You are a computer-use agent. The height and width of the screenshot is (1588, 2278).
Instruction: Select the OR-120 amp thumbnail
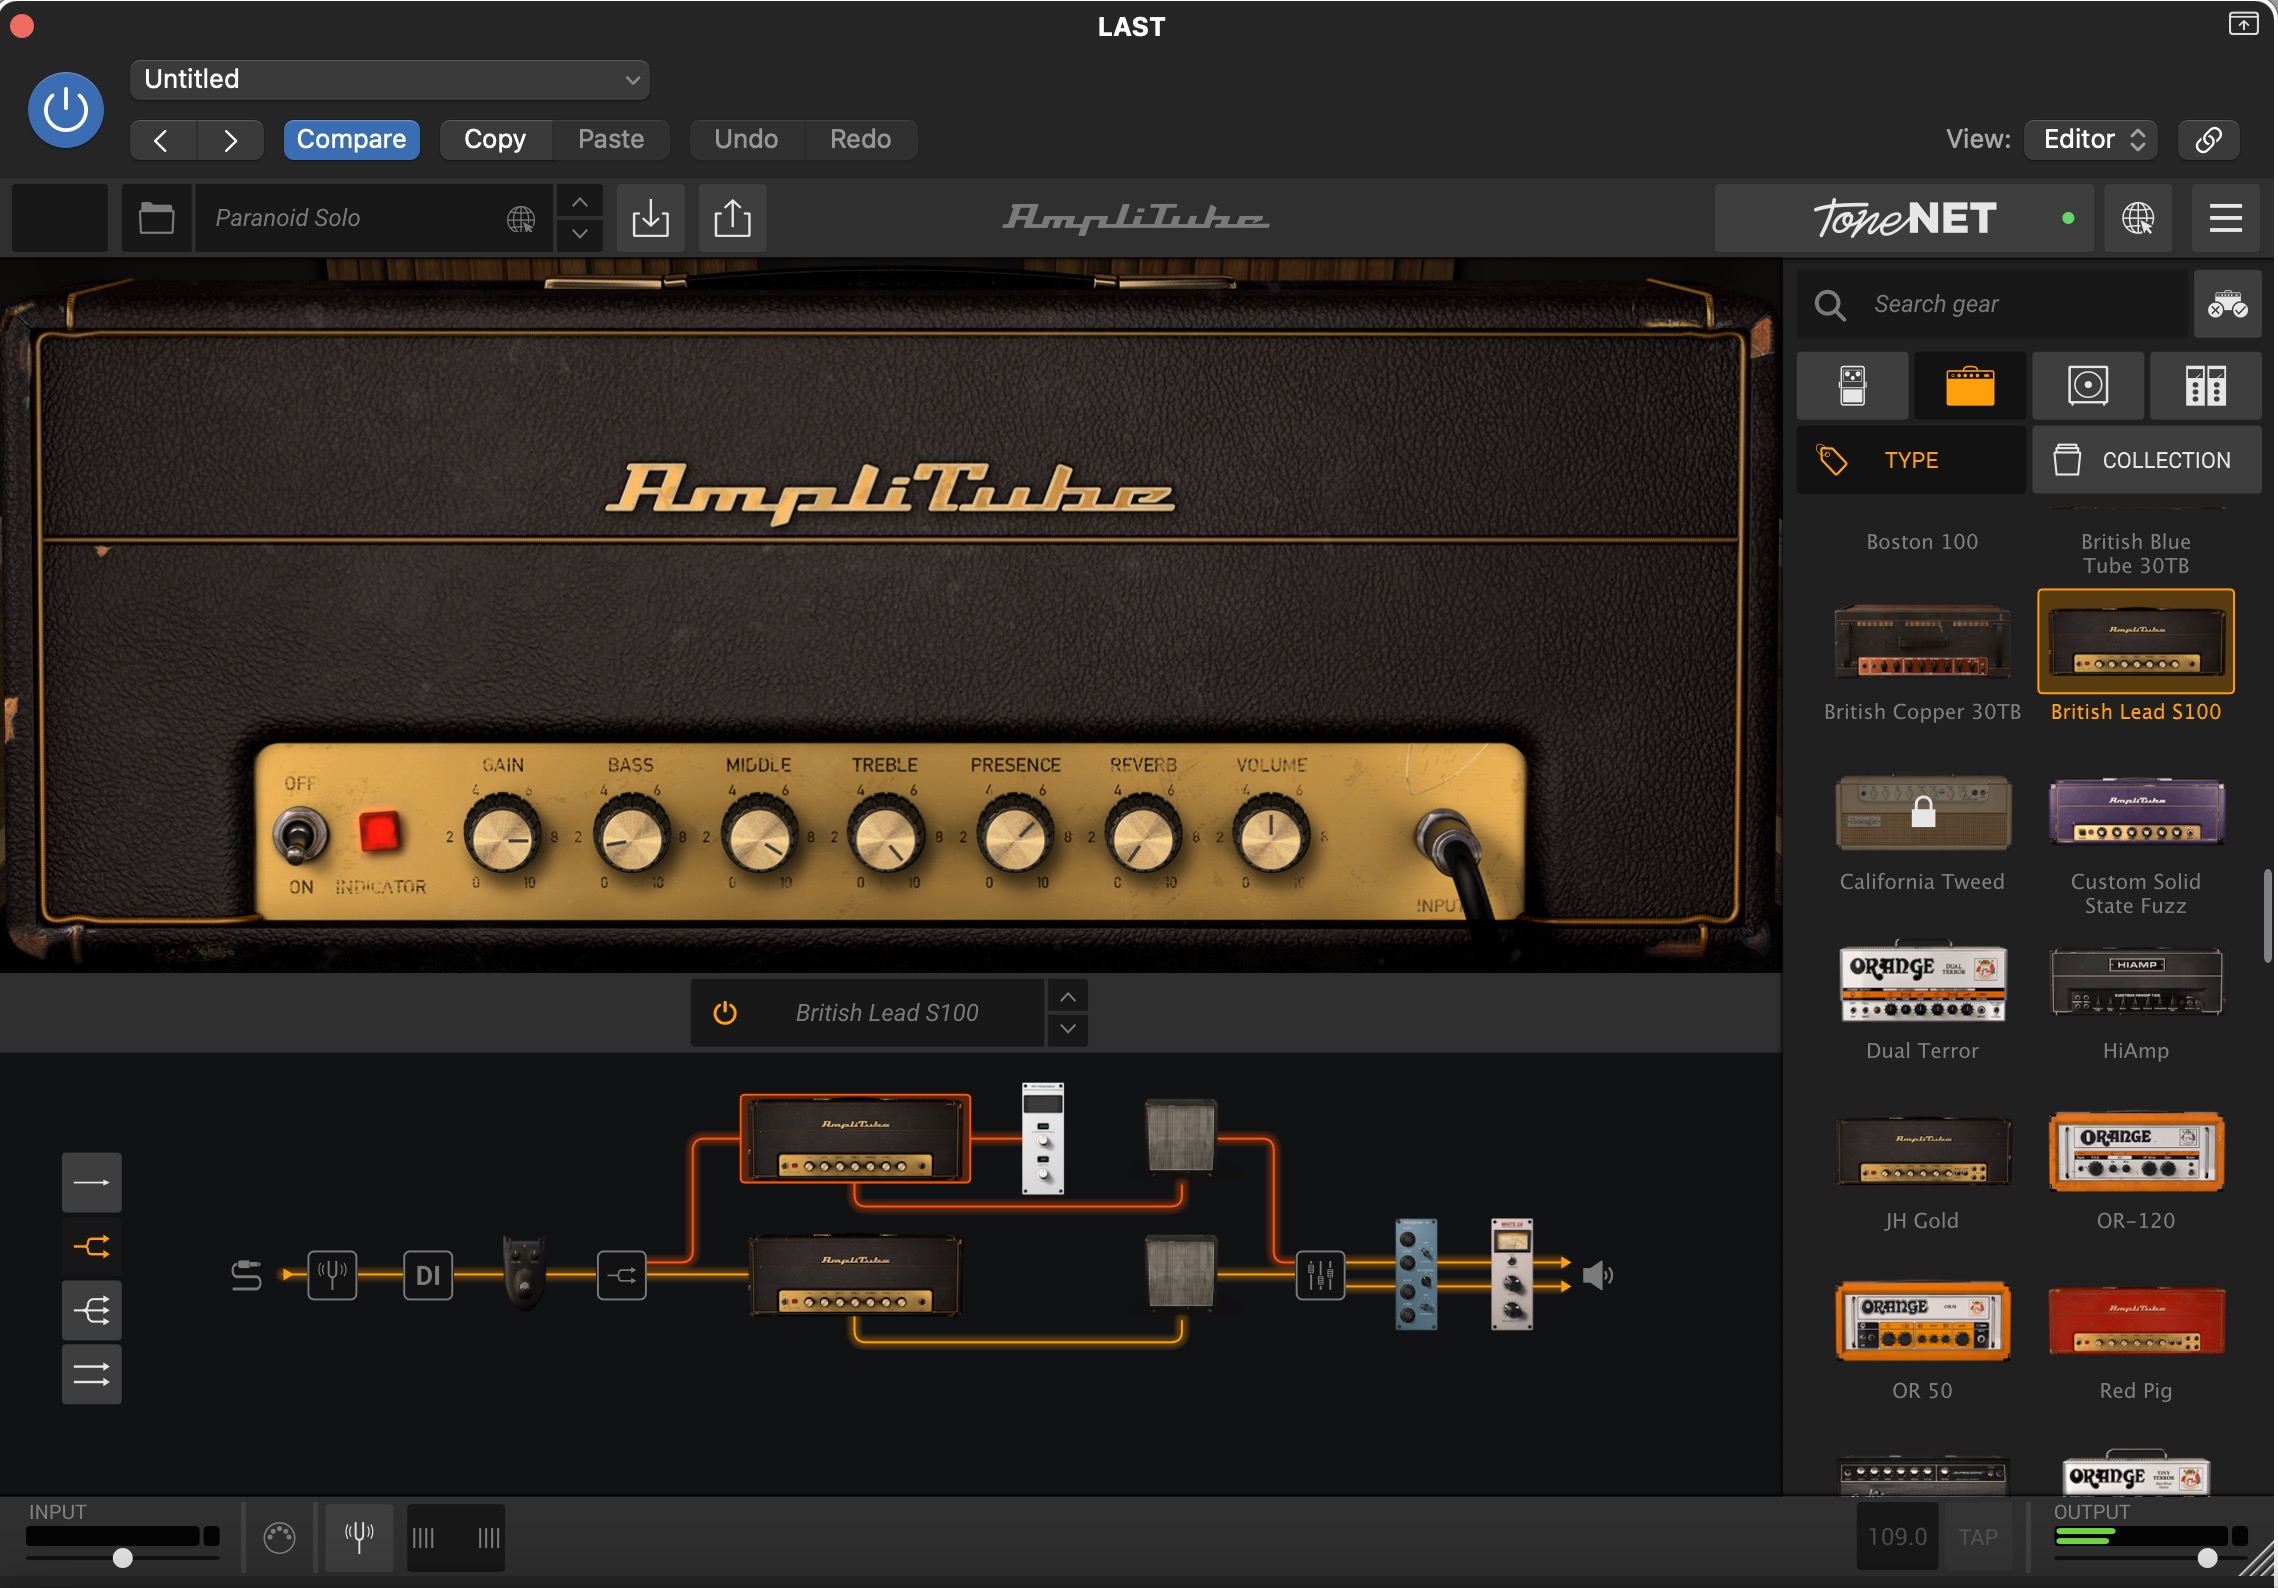pyautogui.click(x=2136, y=1152)
